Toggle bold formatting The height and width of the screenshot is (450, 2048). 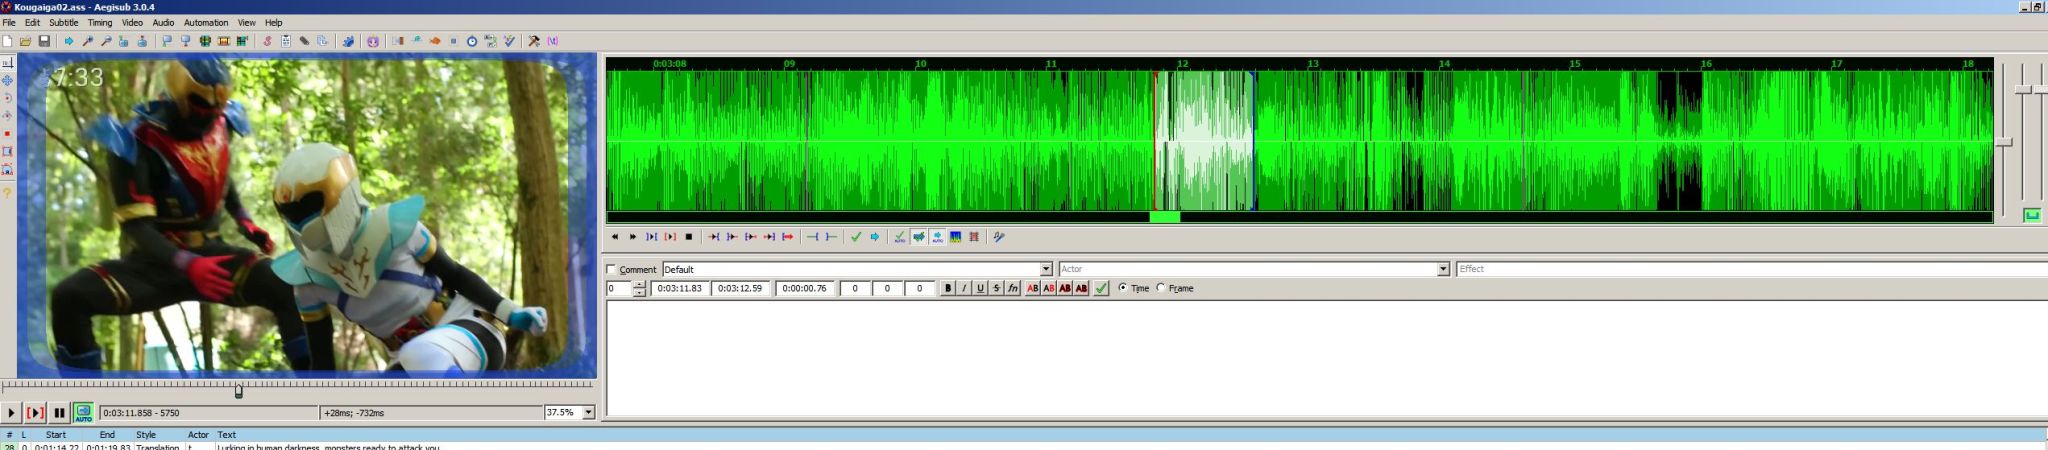pyautogui.click(x=948, y=288)
